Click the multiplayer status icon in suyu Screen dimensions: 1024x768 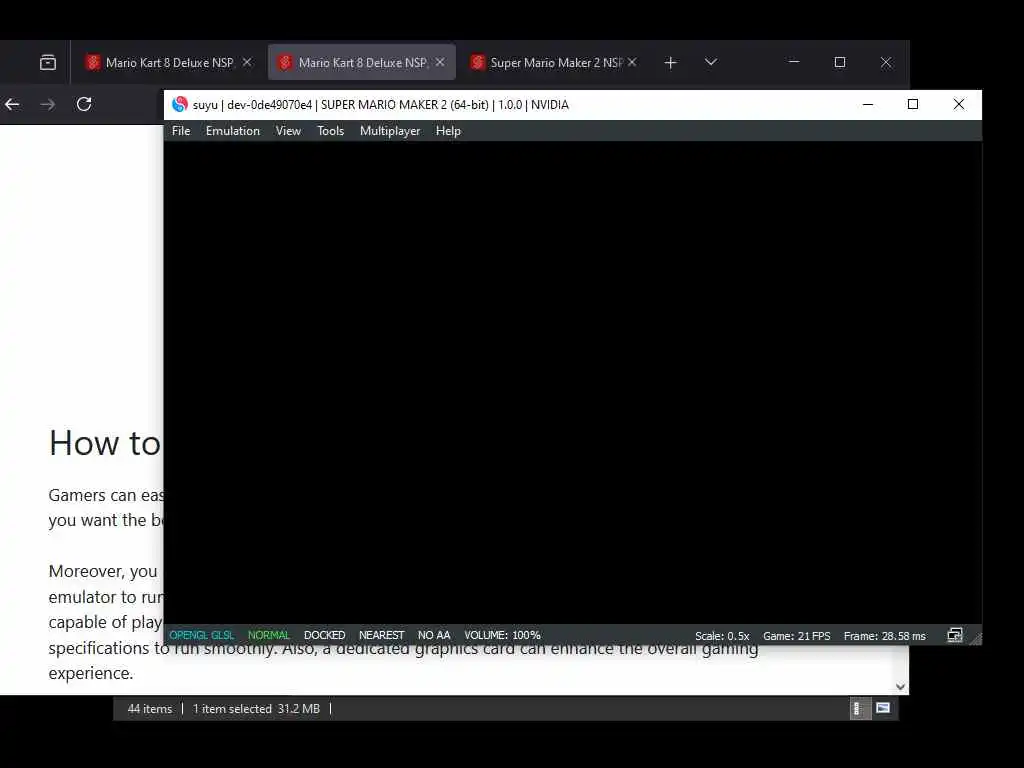point(955,635)
